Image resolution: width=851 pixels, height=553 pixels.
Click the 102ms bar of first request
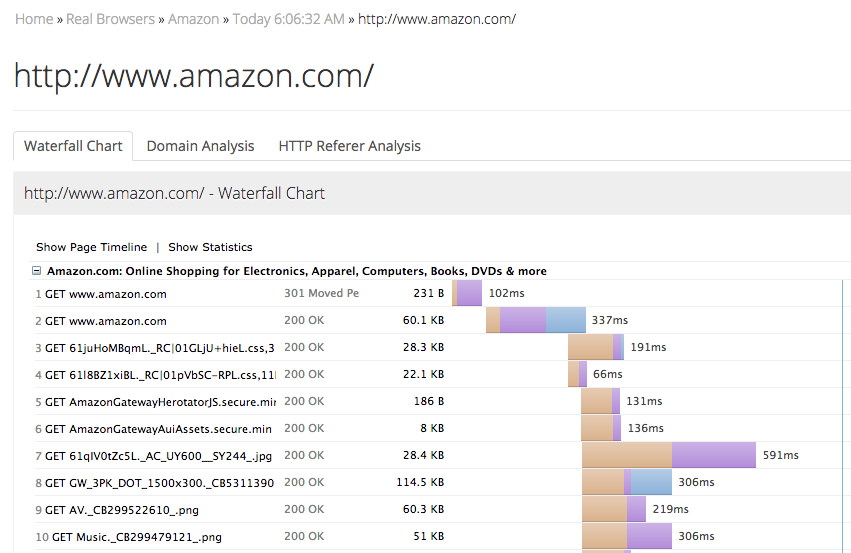[x=467, y=294]
